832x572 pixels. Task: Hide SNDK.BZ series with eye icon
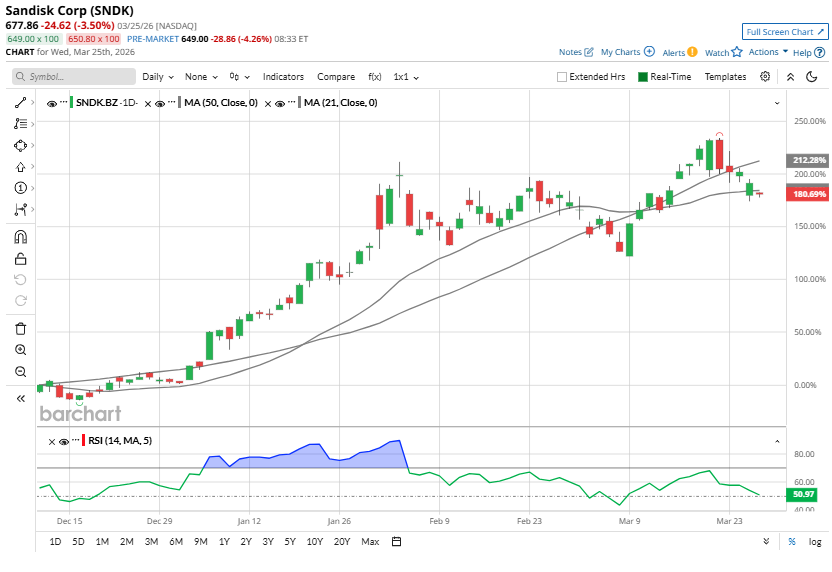pyautogui.click(x=52, y=103)
